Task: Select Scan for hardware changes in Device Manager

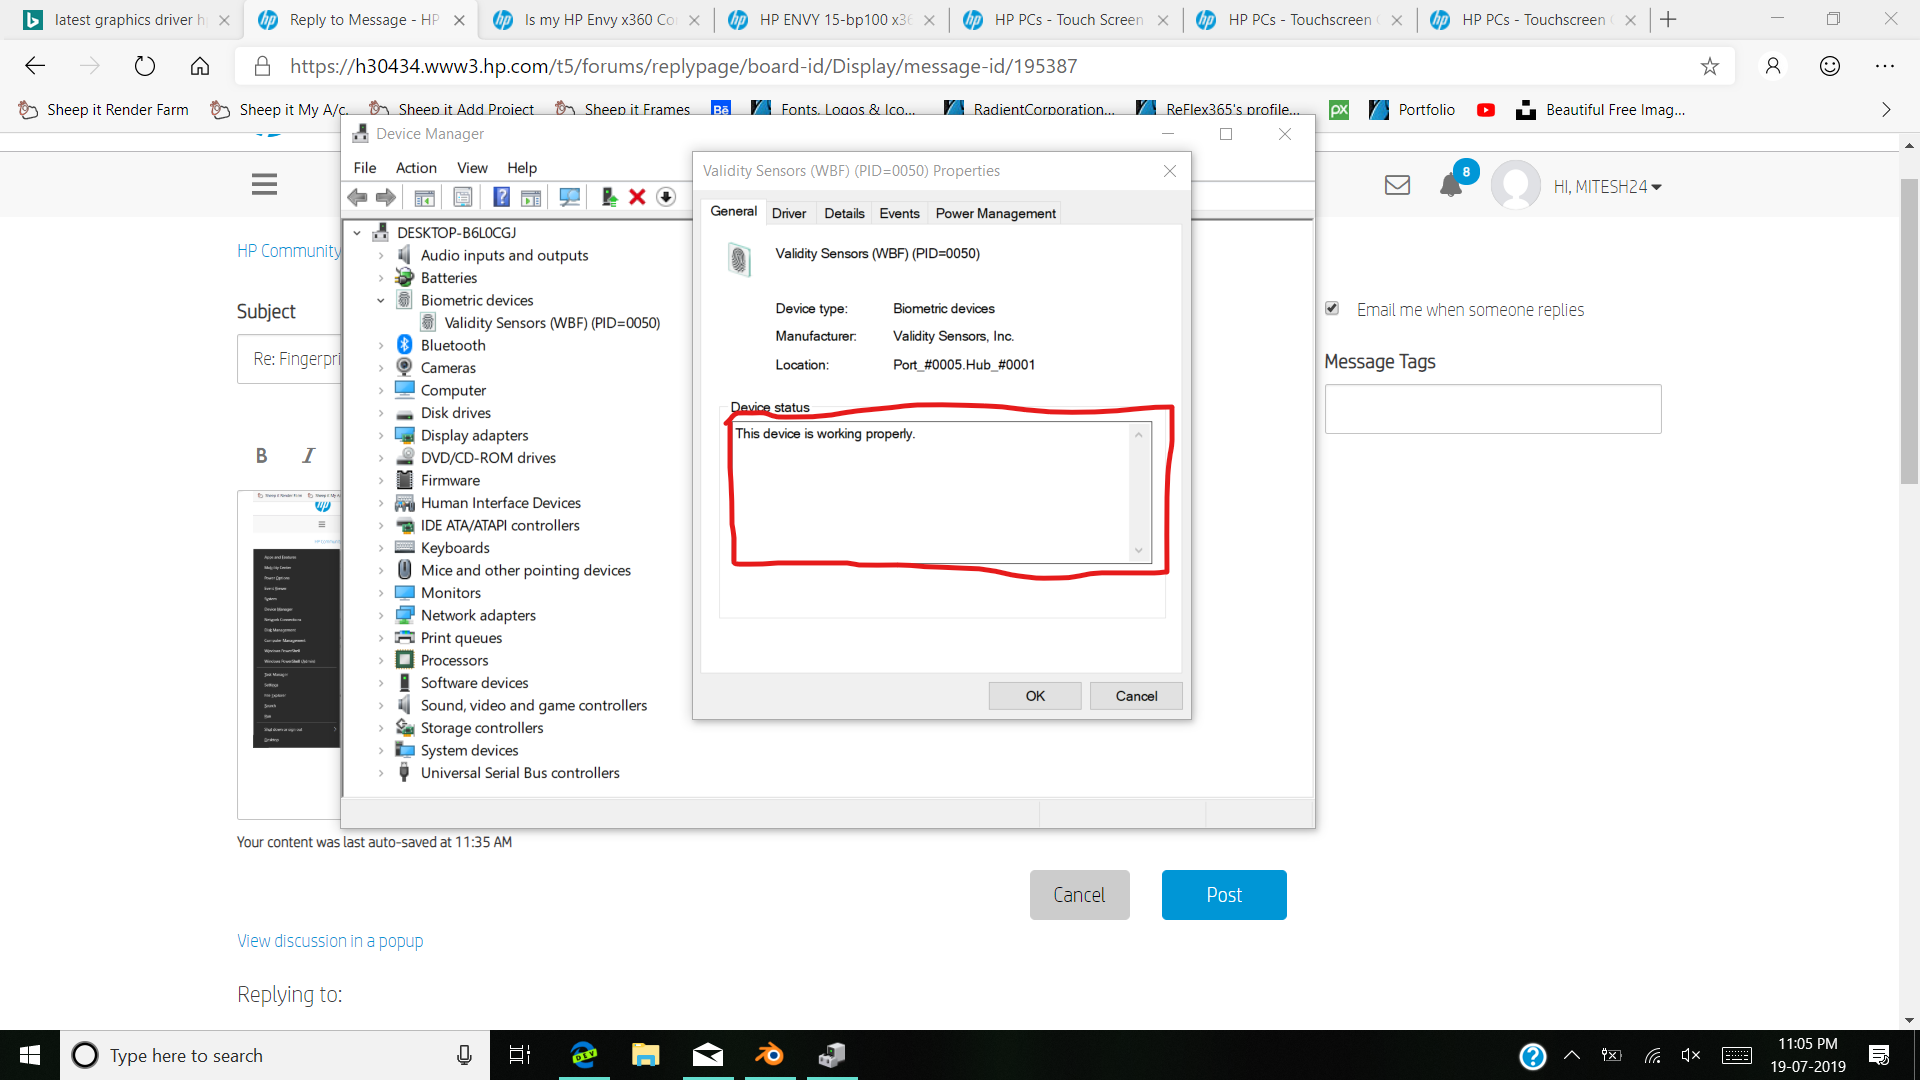Action: tap(569, 197)
